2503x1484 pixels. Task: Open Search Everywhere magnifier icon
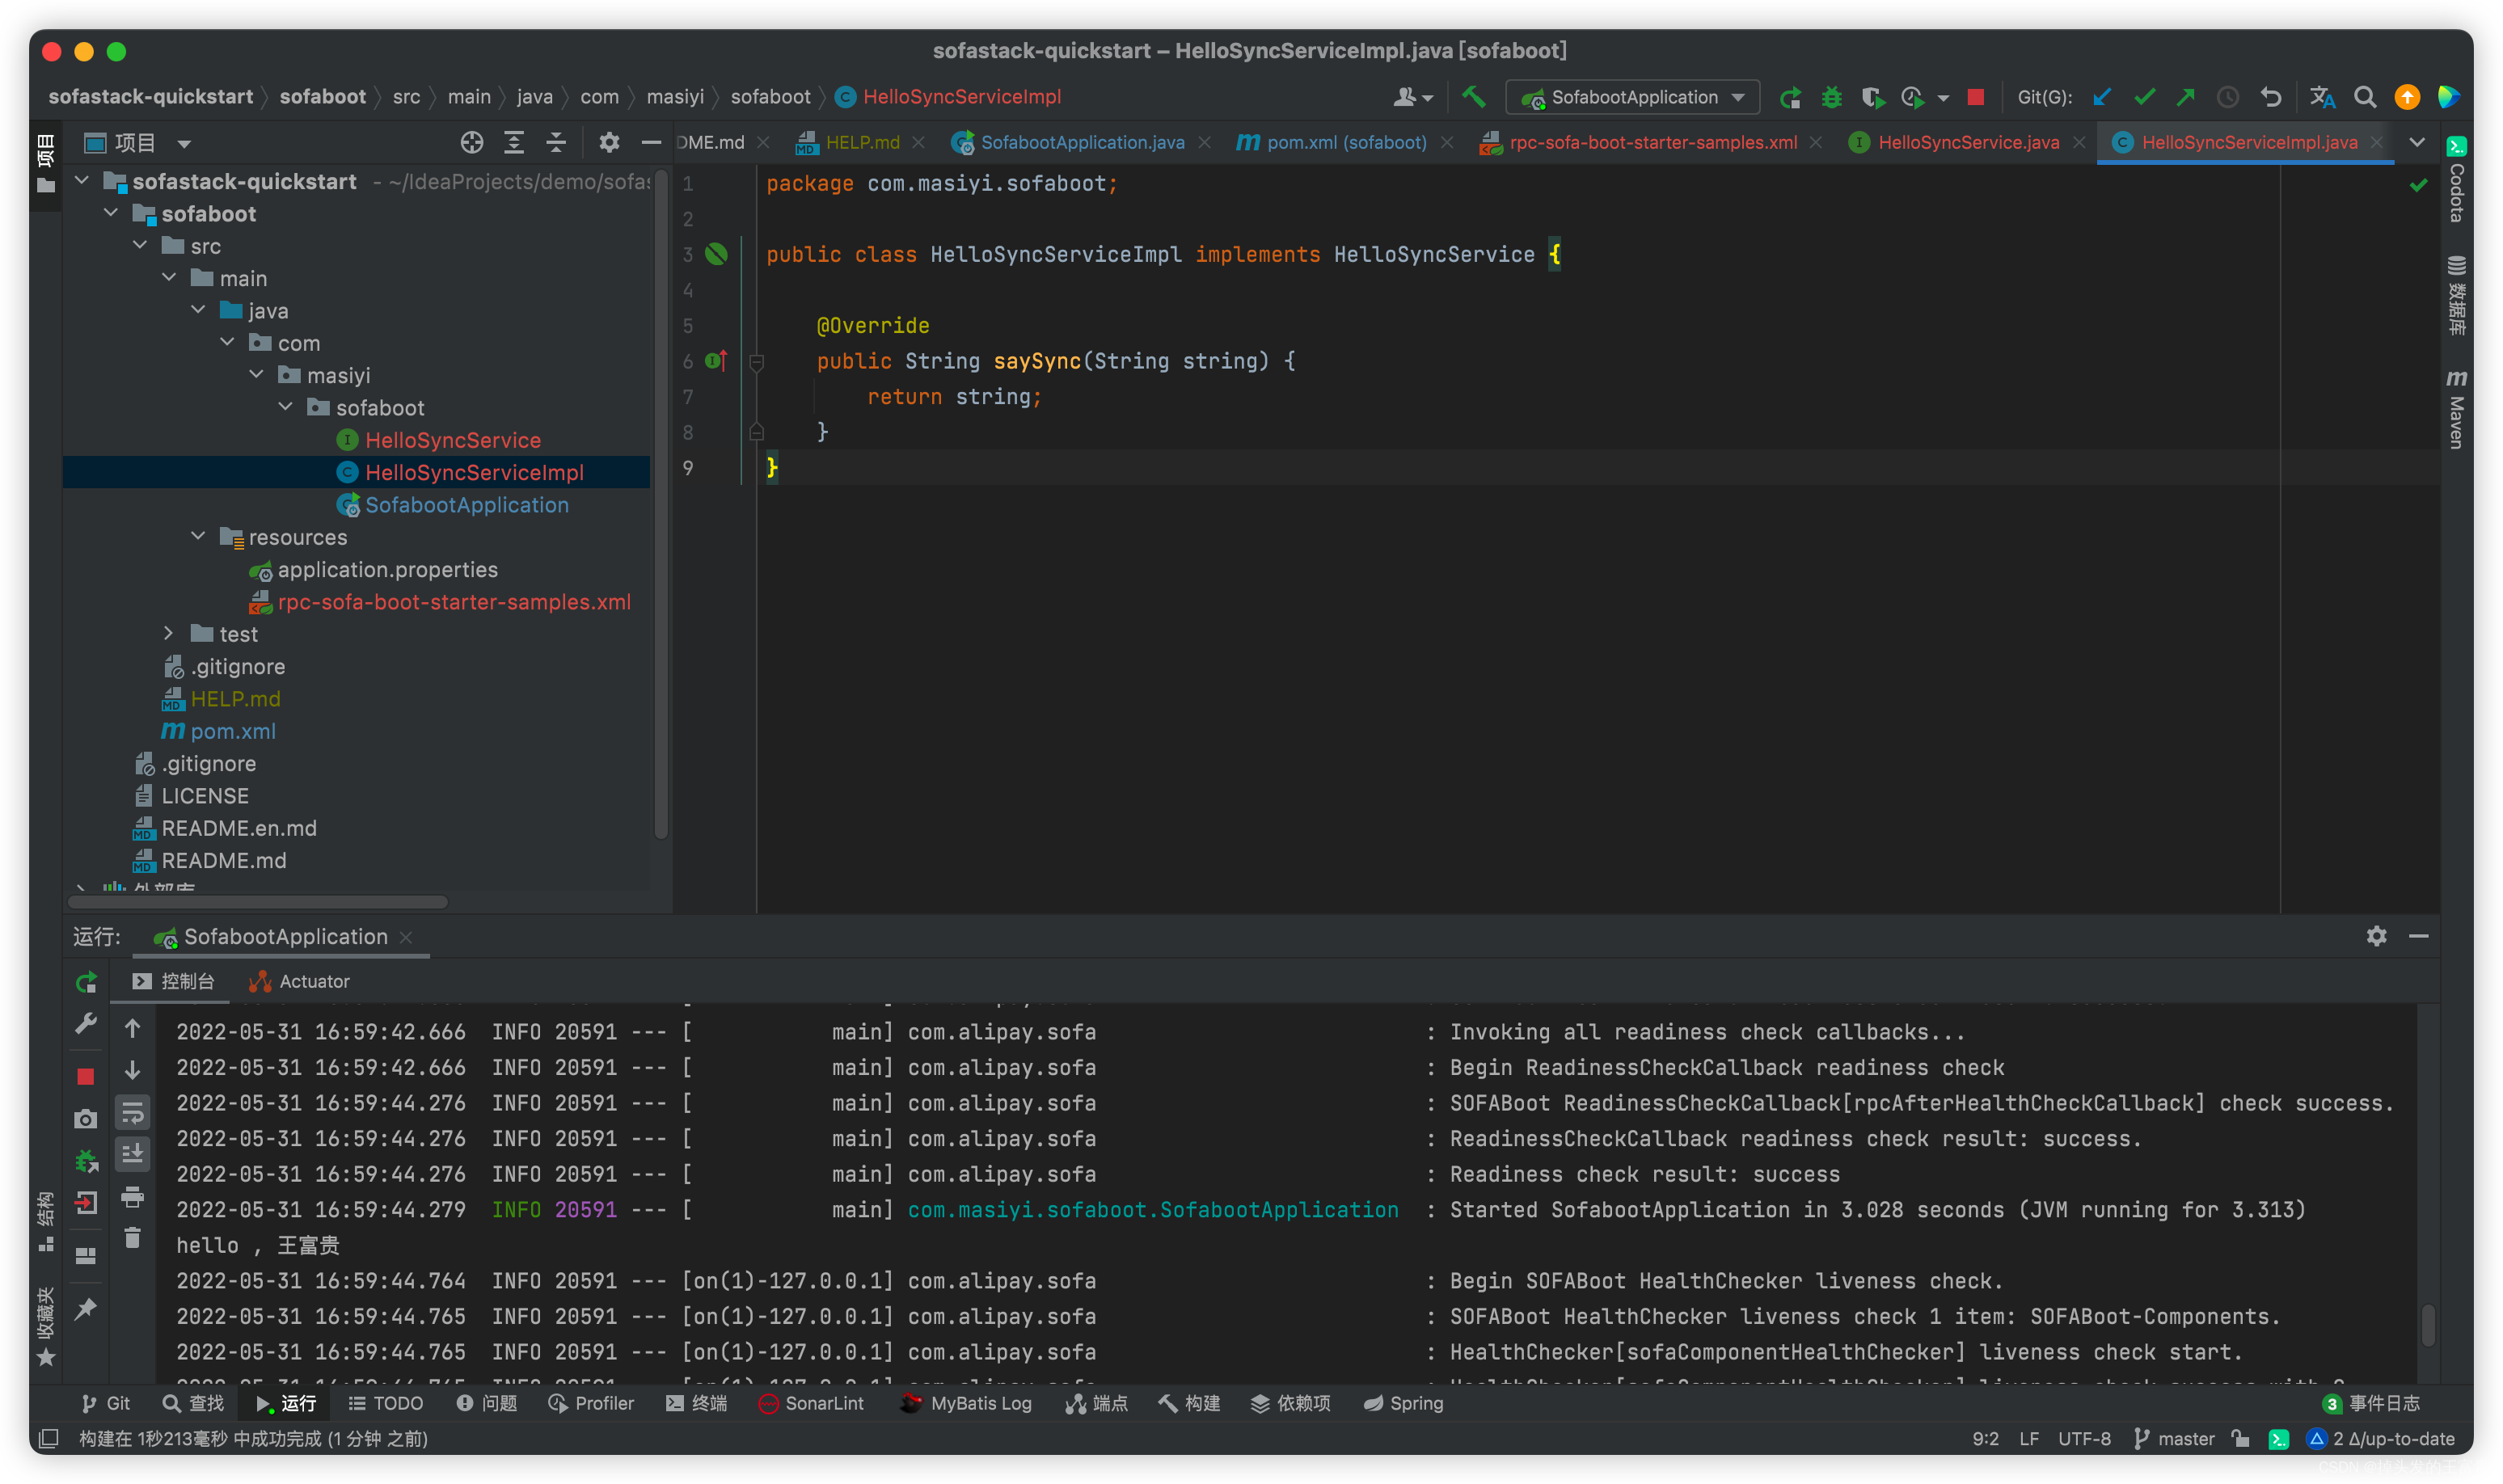pyautogui.click(x=2365, y=97)
